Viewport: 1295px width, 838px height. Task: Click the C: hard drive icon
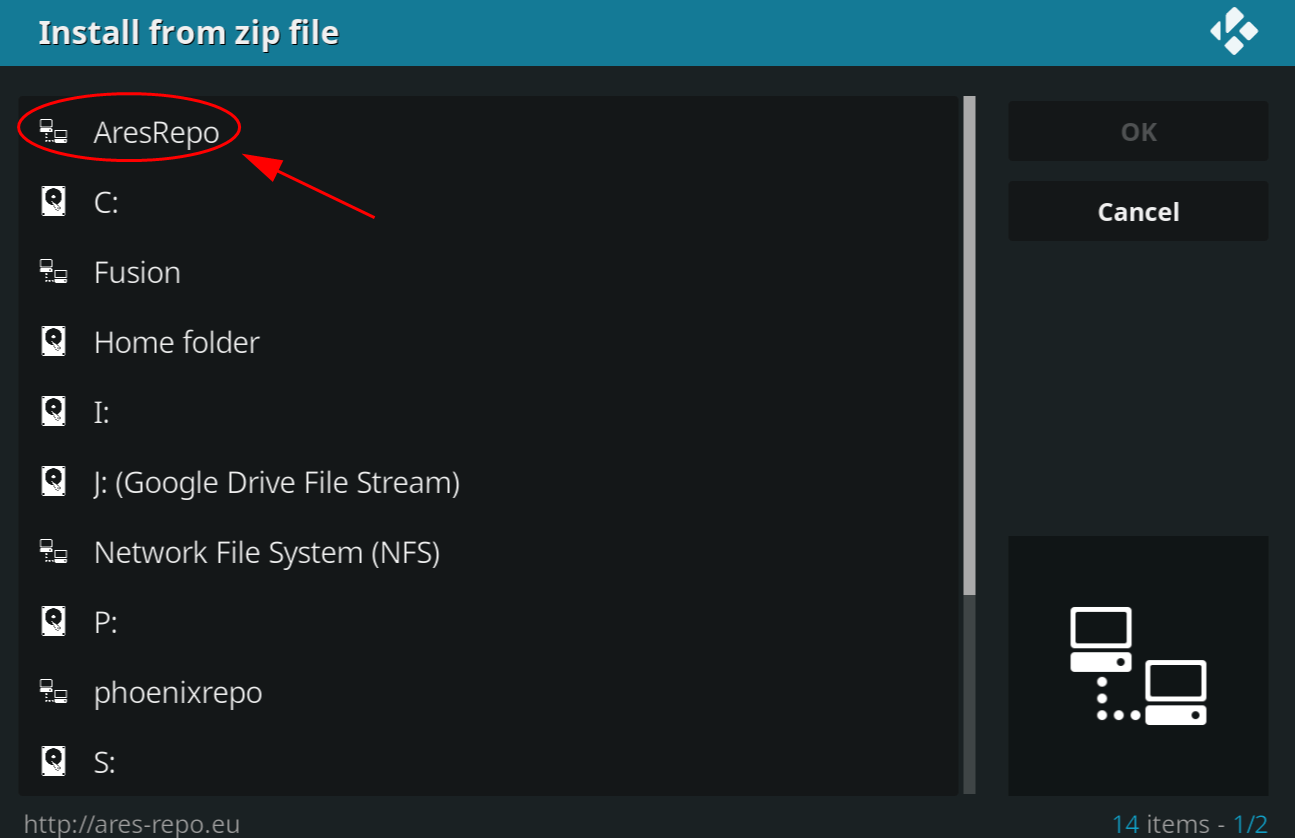53,202
